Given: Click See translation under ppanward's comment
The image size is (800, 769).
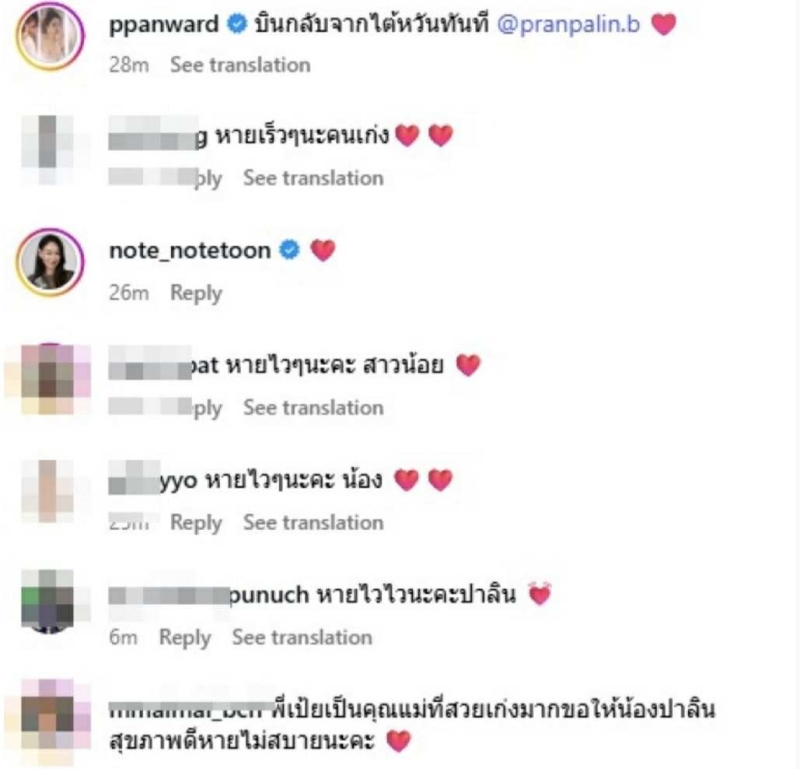Looking at the screenshot, I should click(240, 65).
